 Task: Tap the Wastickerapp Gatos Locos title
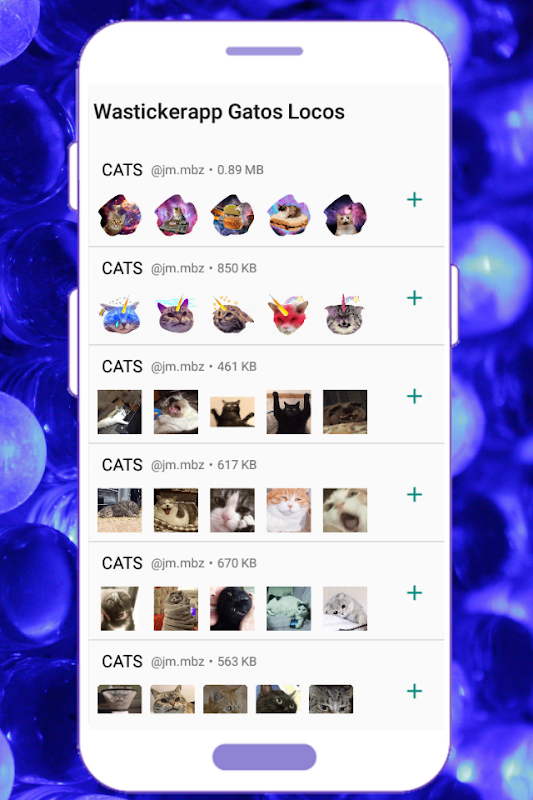pos(219,112)
